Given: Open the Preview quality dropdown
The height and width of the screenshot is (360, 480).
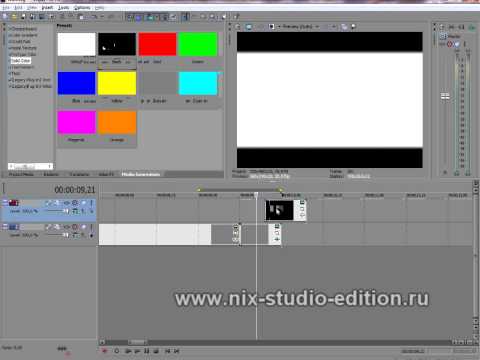Looking at the screenshot, I should tap(301, 26).
